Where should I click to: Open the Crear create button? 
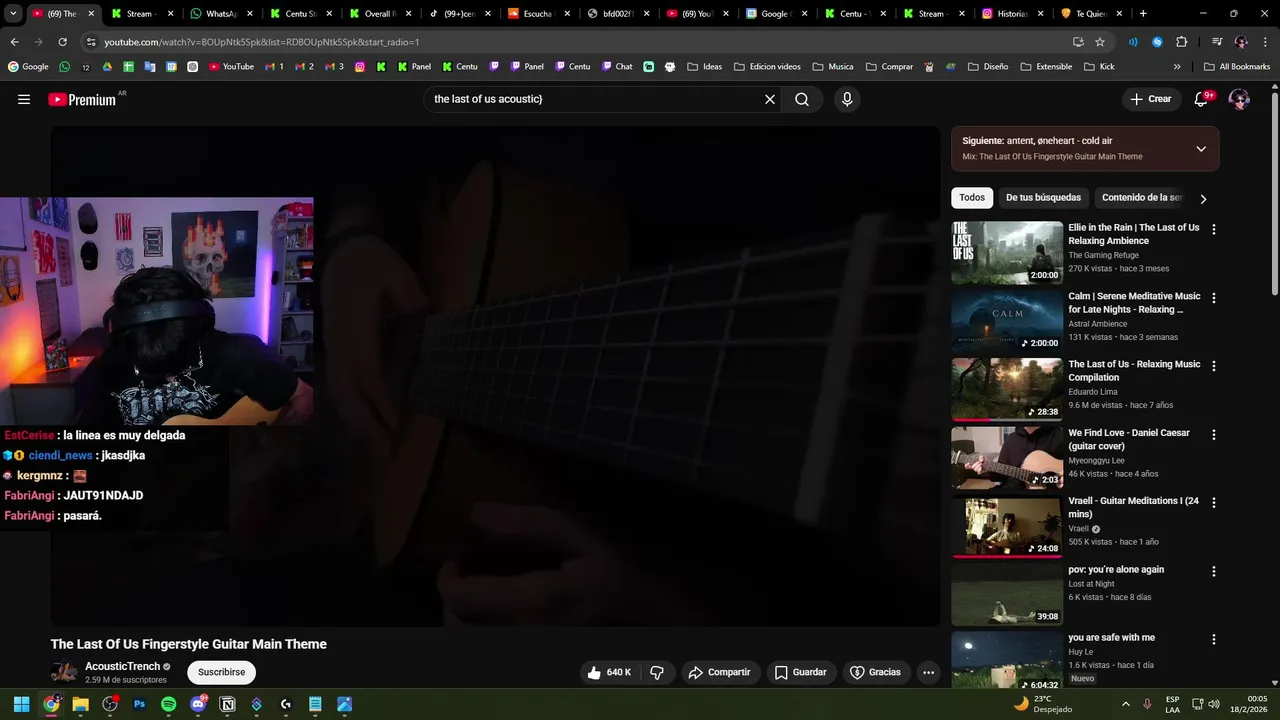click(x=1150, y=99)
